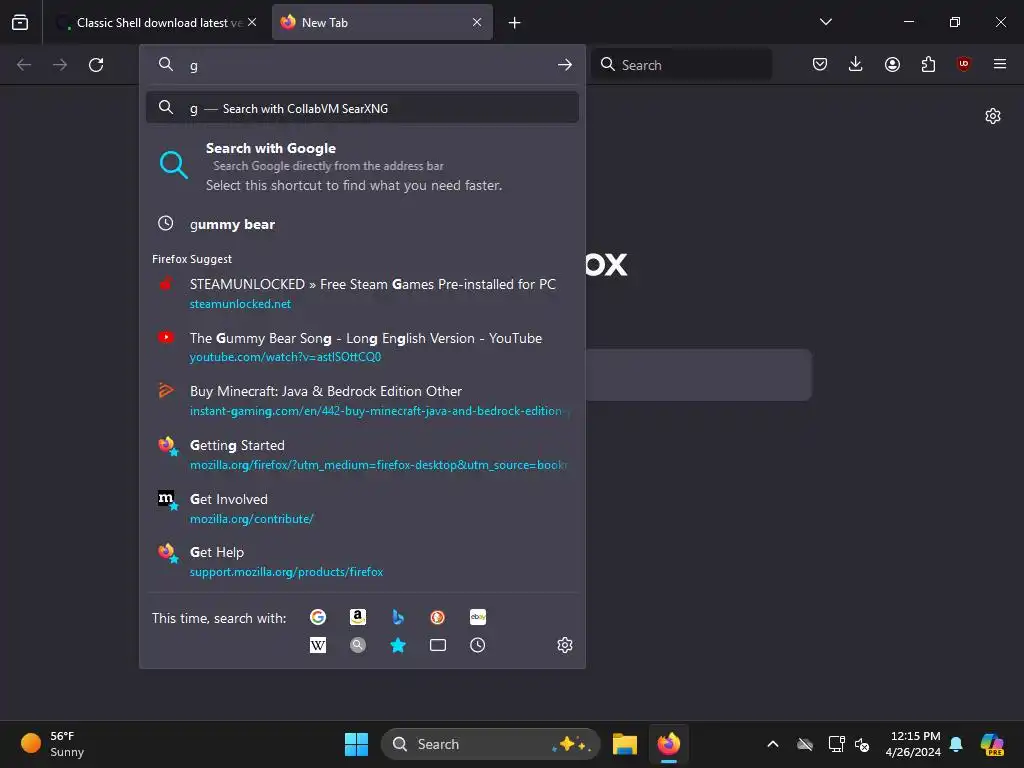Viewport: 1024px width, 768px height.
Task: Open the Get Involved bookmark suggestion
Action: click(362, 508)
